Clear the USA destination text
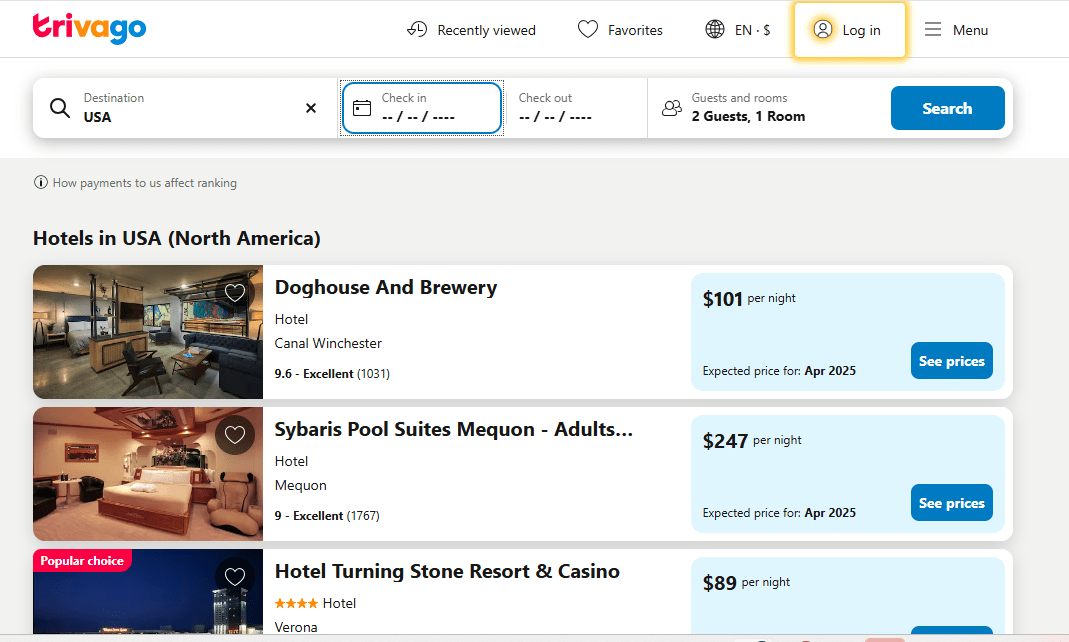Image resolution: width=1069 pixels, height=642 pixels. click(311, 108)
